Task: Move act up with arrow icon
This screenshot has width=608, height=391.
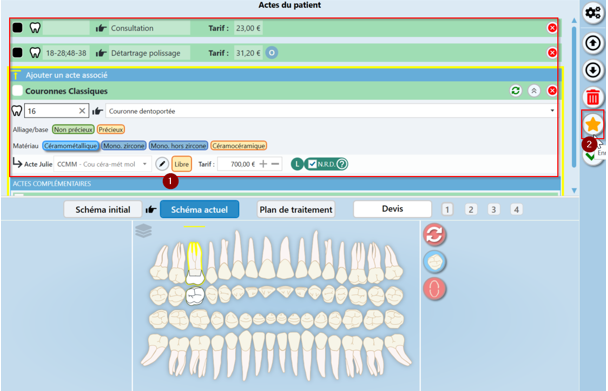Action: point(593,43)
